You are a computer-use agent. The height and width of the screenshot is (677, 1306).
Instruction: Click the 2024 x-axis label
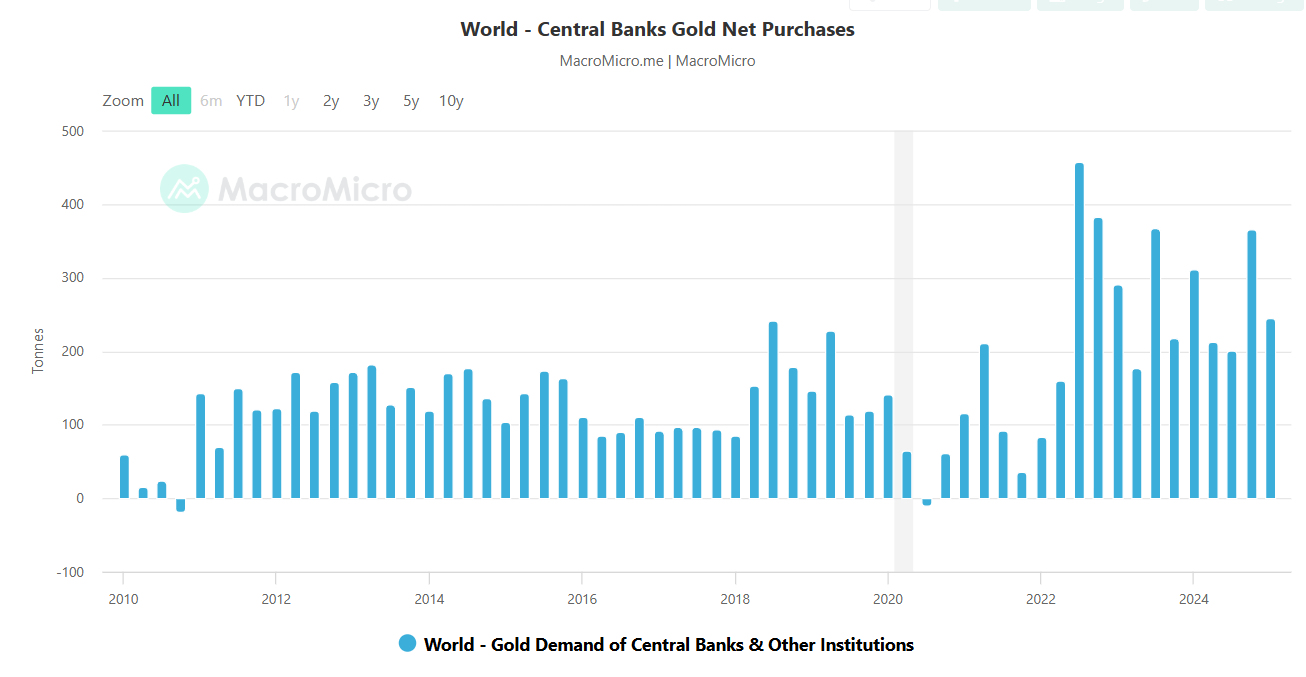pyautogui.click(x=1194, y=600)
